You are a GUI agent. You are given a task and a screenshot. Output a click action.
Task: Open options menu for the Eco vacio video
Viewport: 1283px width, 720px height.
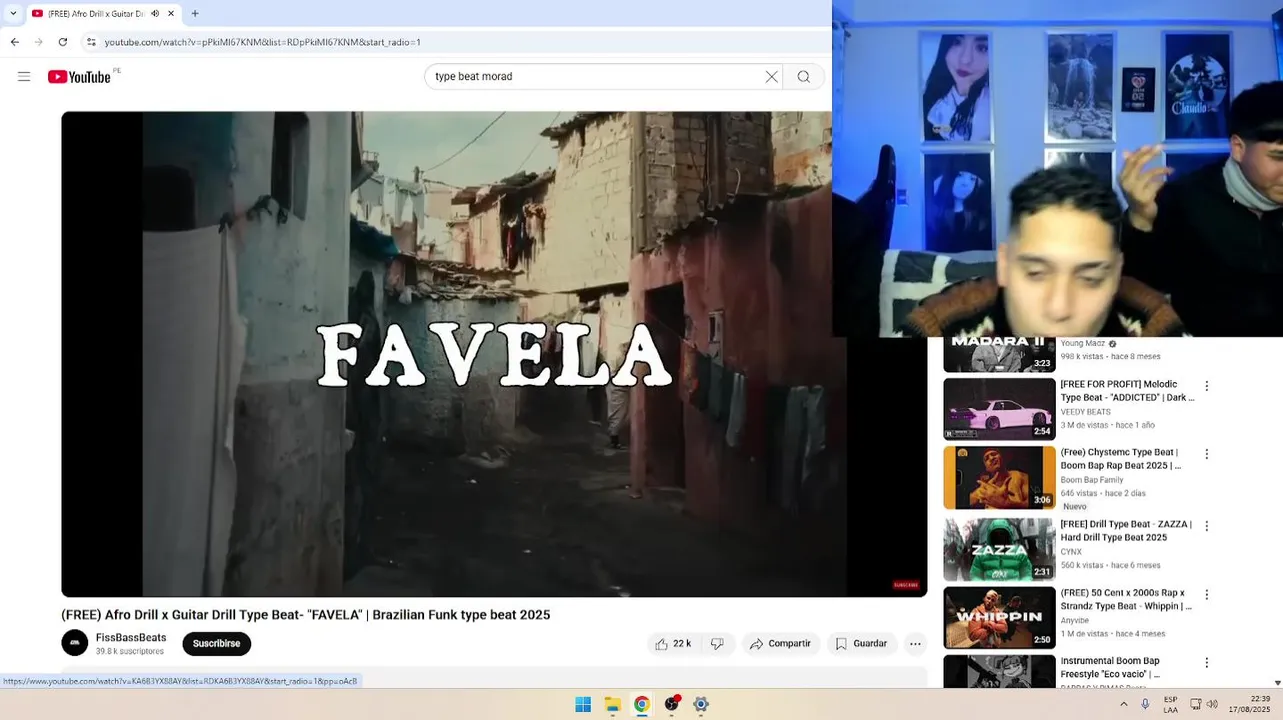(1206, 663)
